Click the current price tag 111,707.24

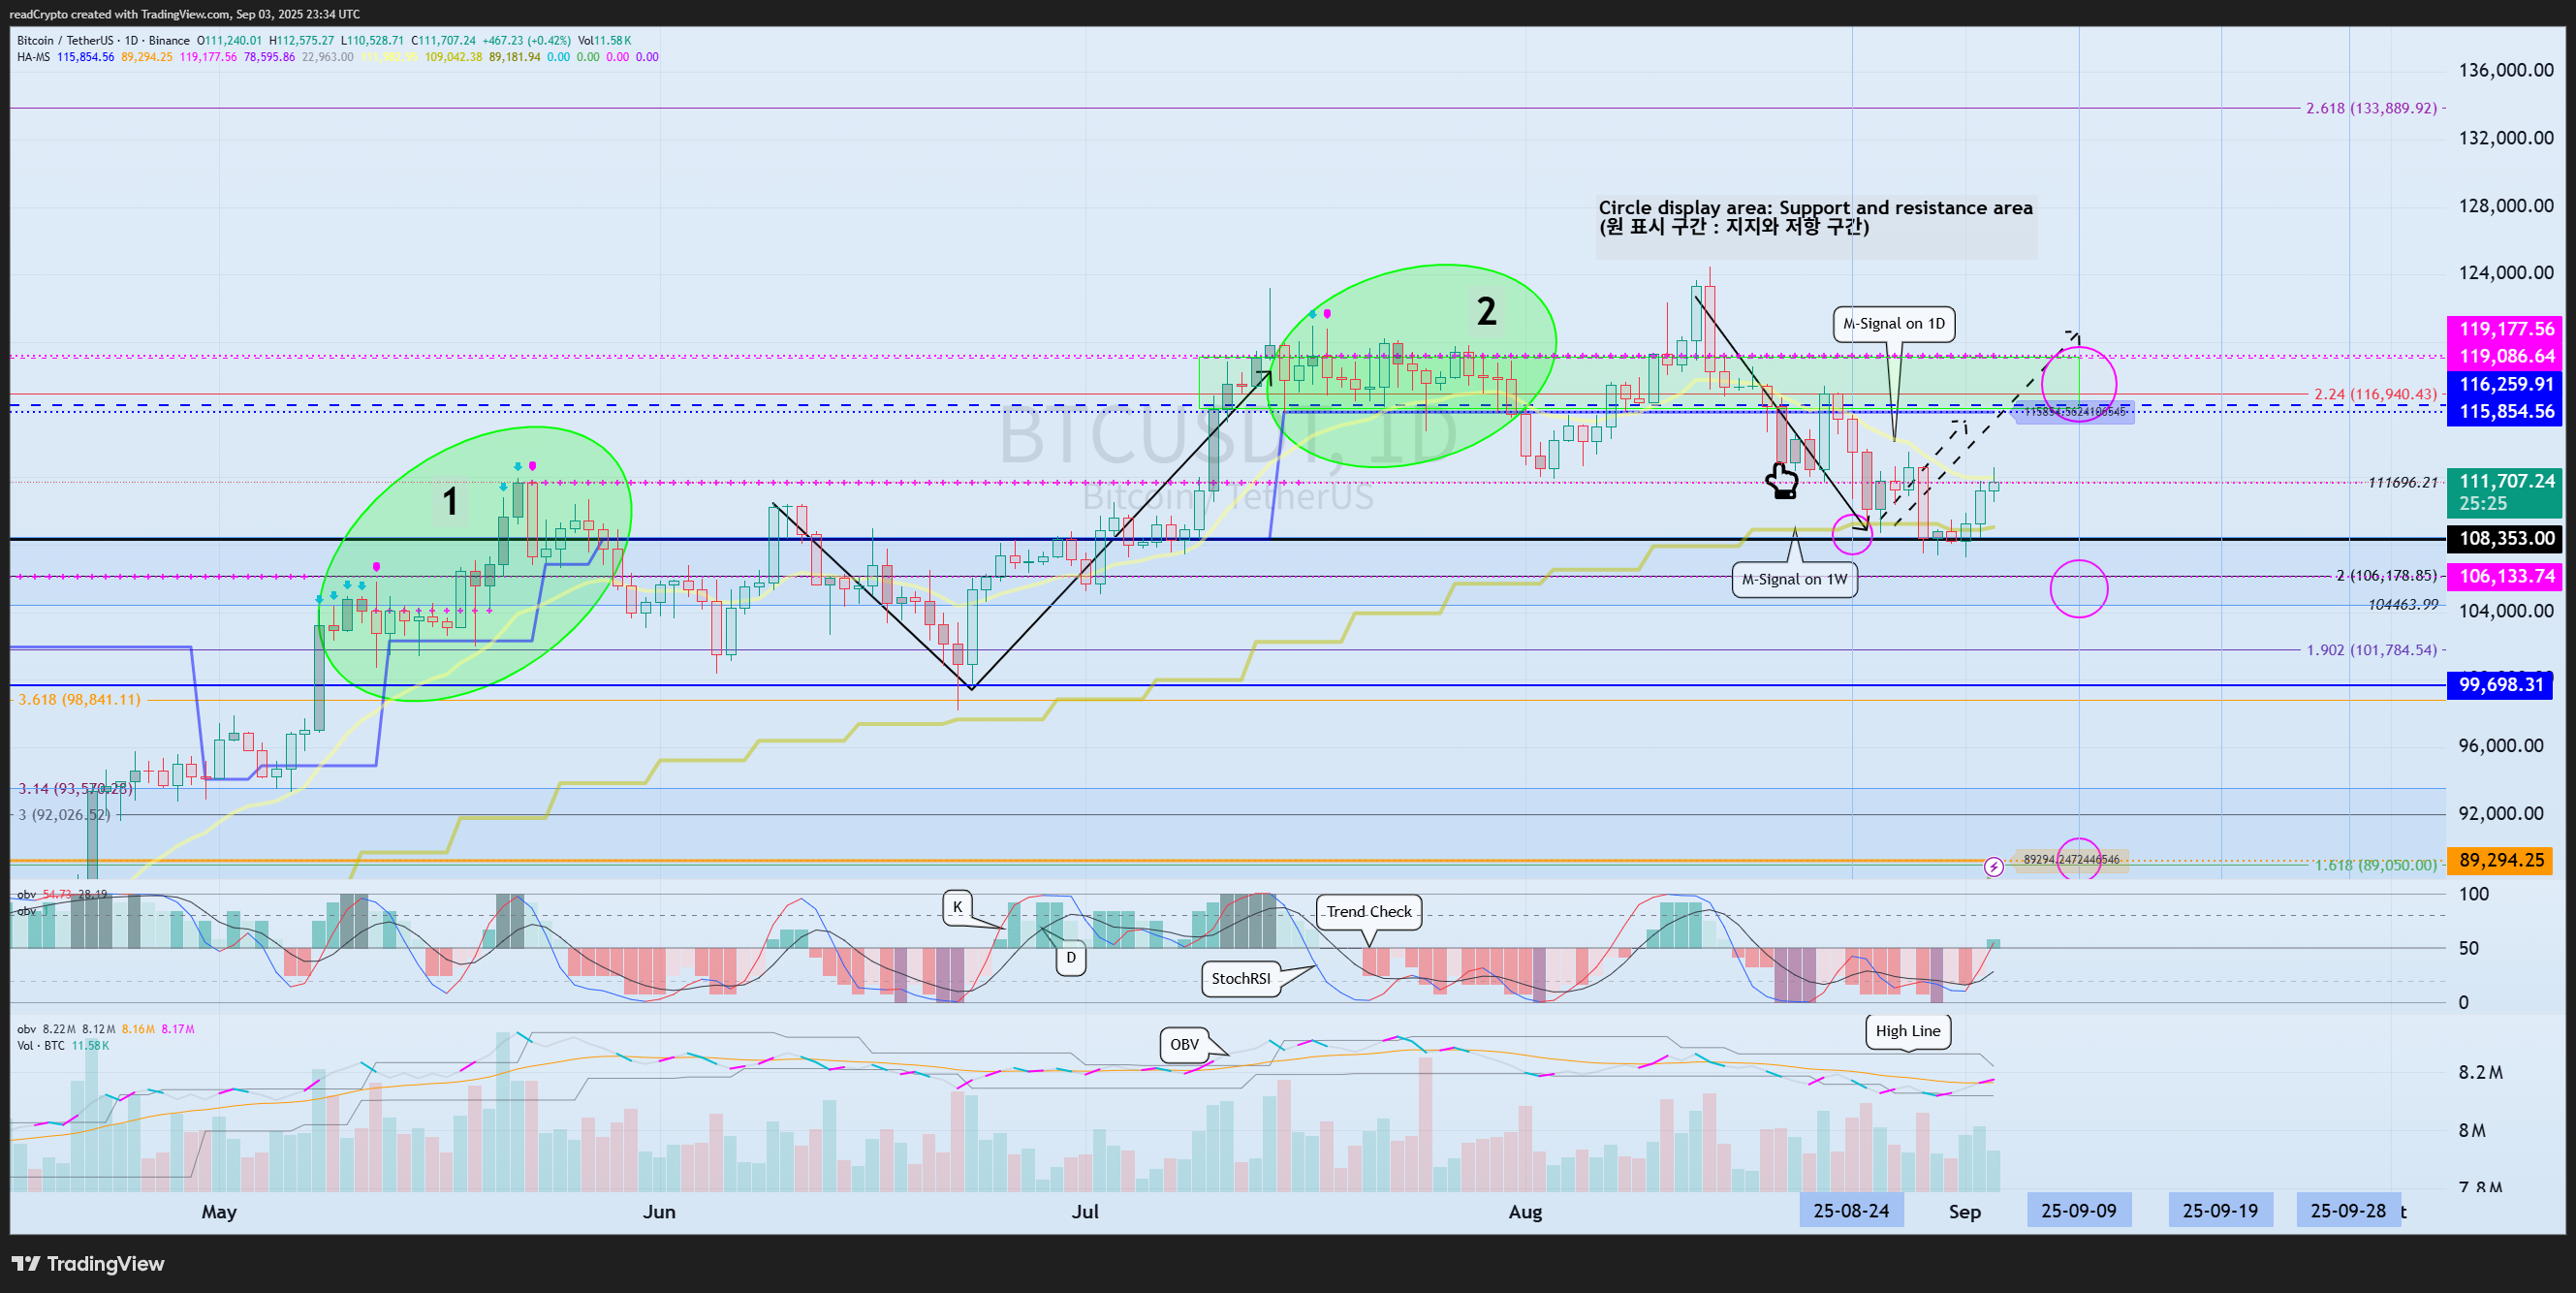(2505, 491)
